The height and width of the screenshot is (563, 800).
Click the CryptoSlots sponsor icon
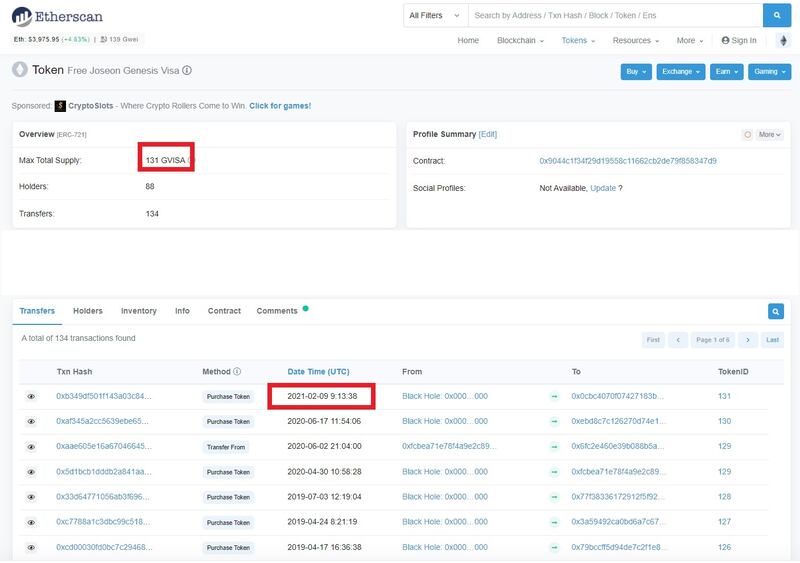pyautogui.click(x=60, y=106)
